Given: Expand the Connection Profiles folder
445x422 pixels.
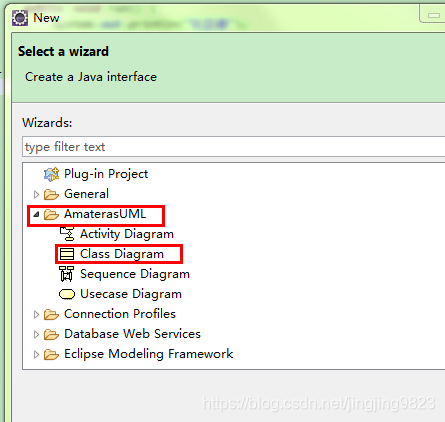Looking at the screenshot, I should [36, 314].
